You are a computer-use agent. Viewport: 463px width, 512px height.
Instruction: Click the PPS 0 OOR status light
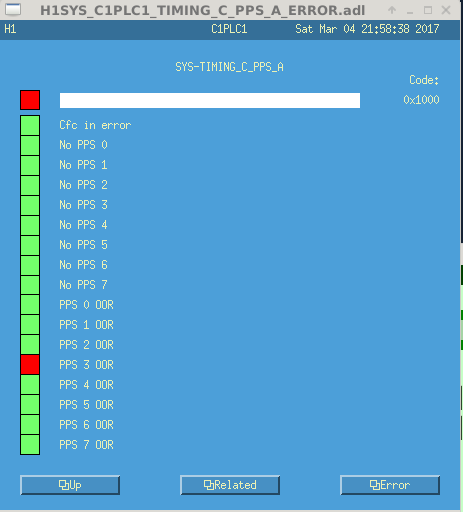(30, 305)
